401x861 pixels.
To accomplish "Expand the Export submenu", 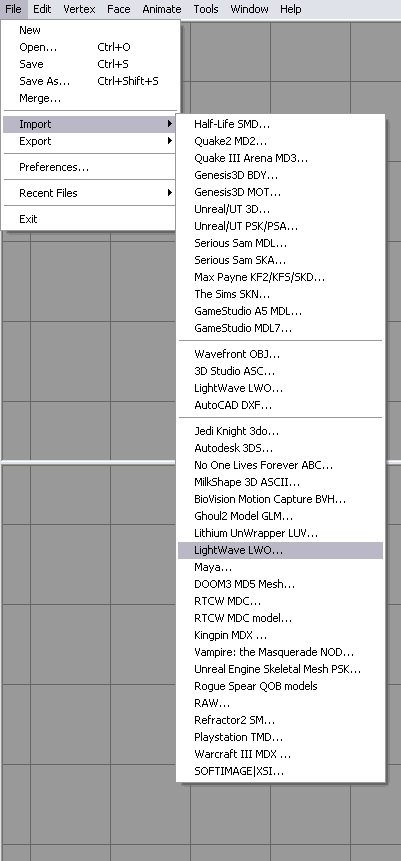I will coord(89,141).
